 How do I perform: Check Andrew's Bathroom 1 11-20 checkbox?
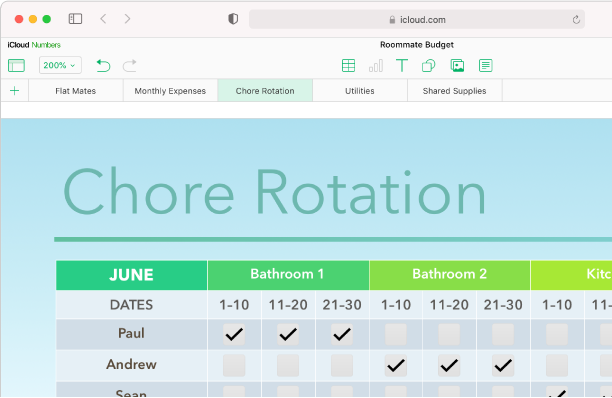288,365
